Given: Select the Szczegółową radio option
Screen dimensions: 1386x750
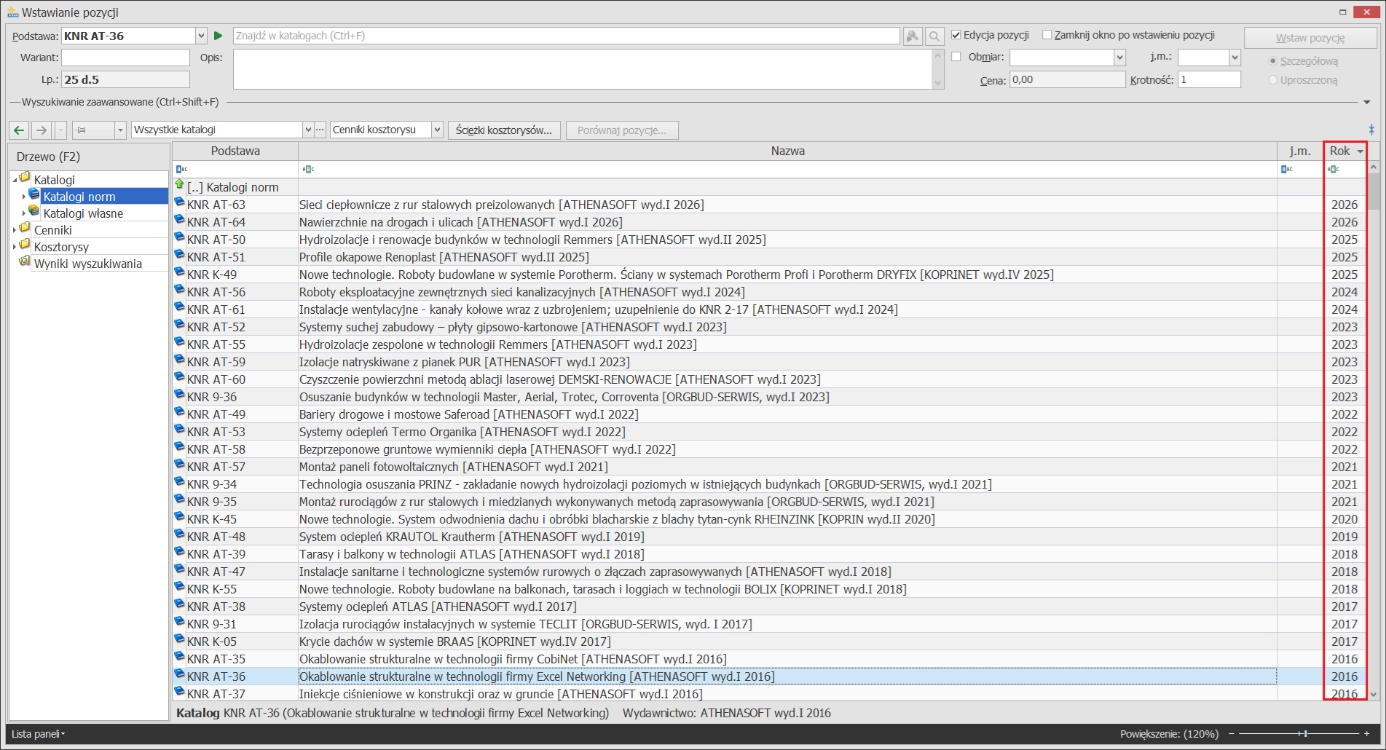Looking at the screenshot, I should coord(1272,61).
